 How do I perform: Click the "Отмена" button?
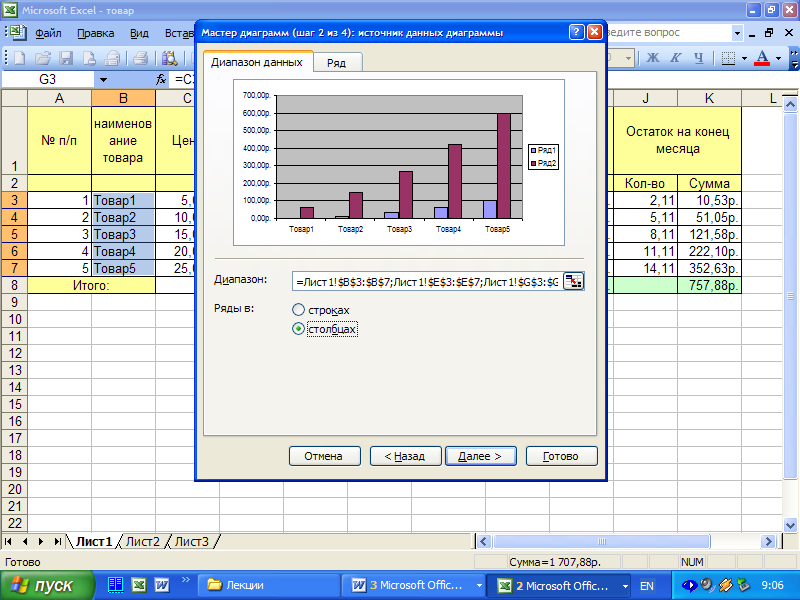coord(324,456)
